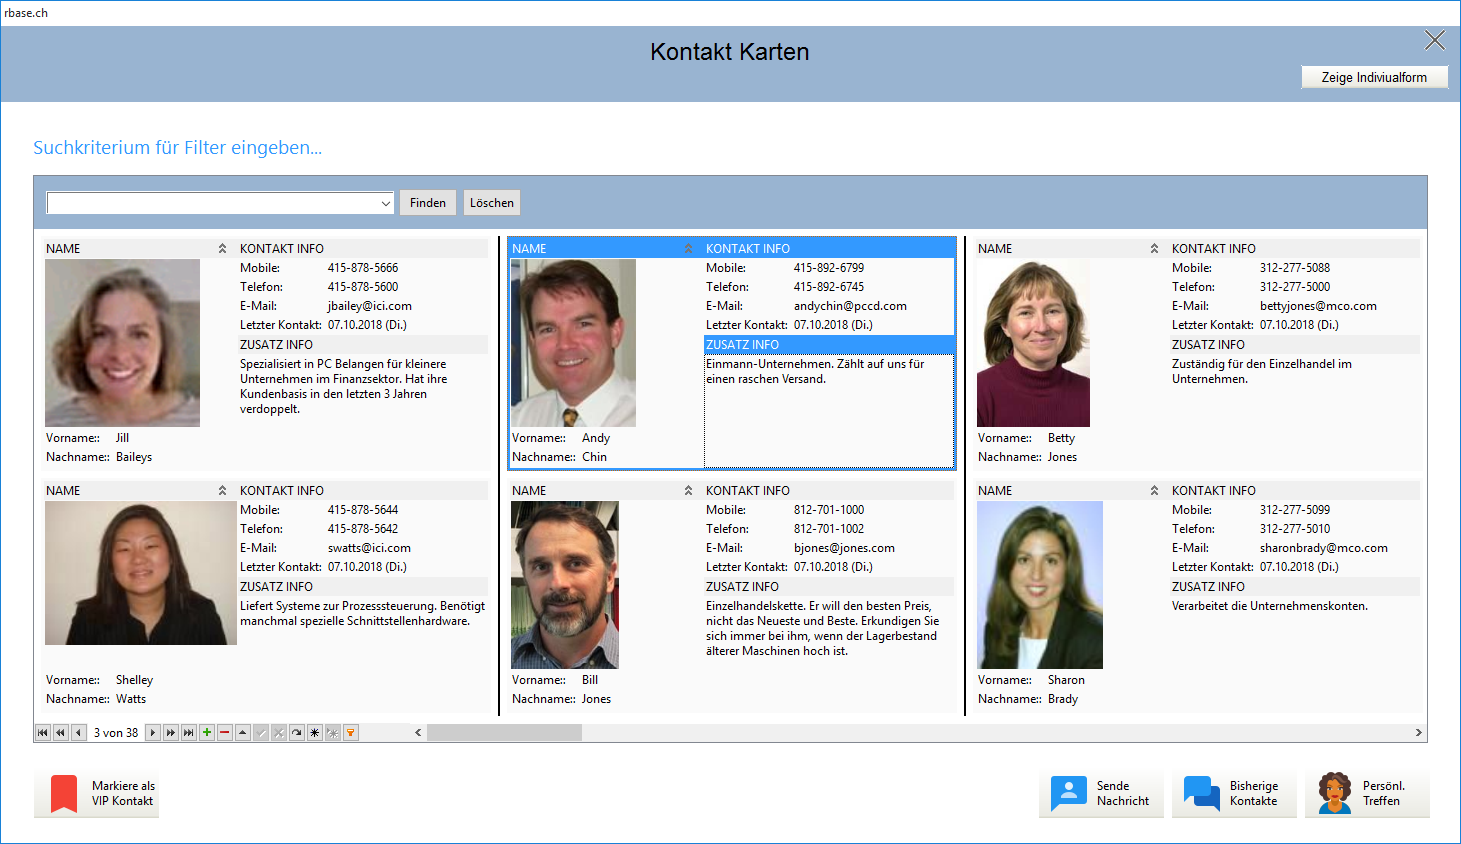Click email andychin@pccd.com
Viewport: 1461px width, 844px height.
(850, 306)
